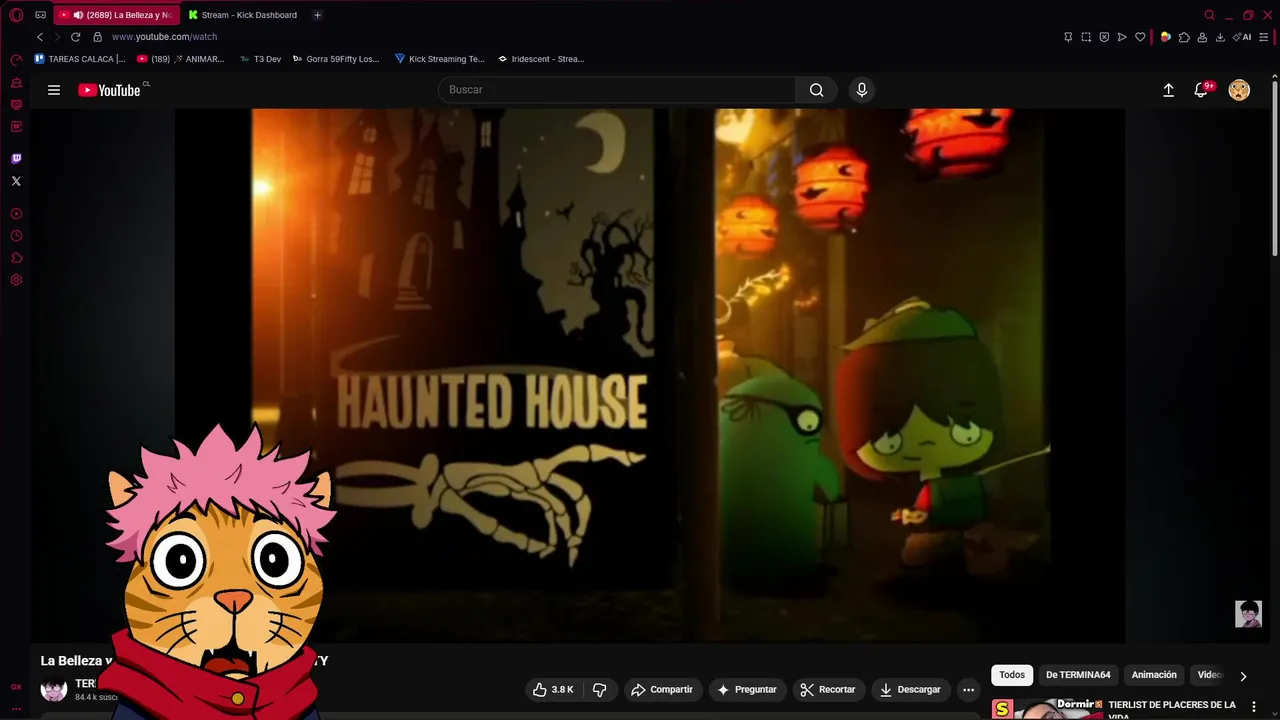The image size is (1280, 720).
Task: Click the www.youtube.com/watch address bar
Action: click(x=164, y=37)
